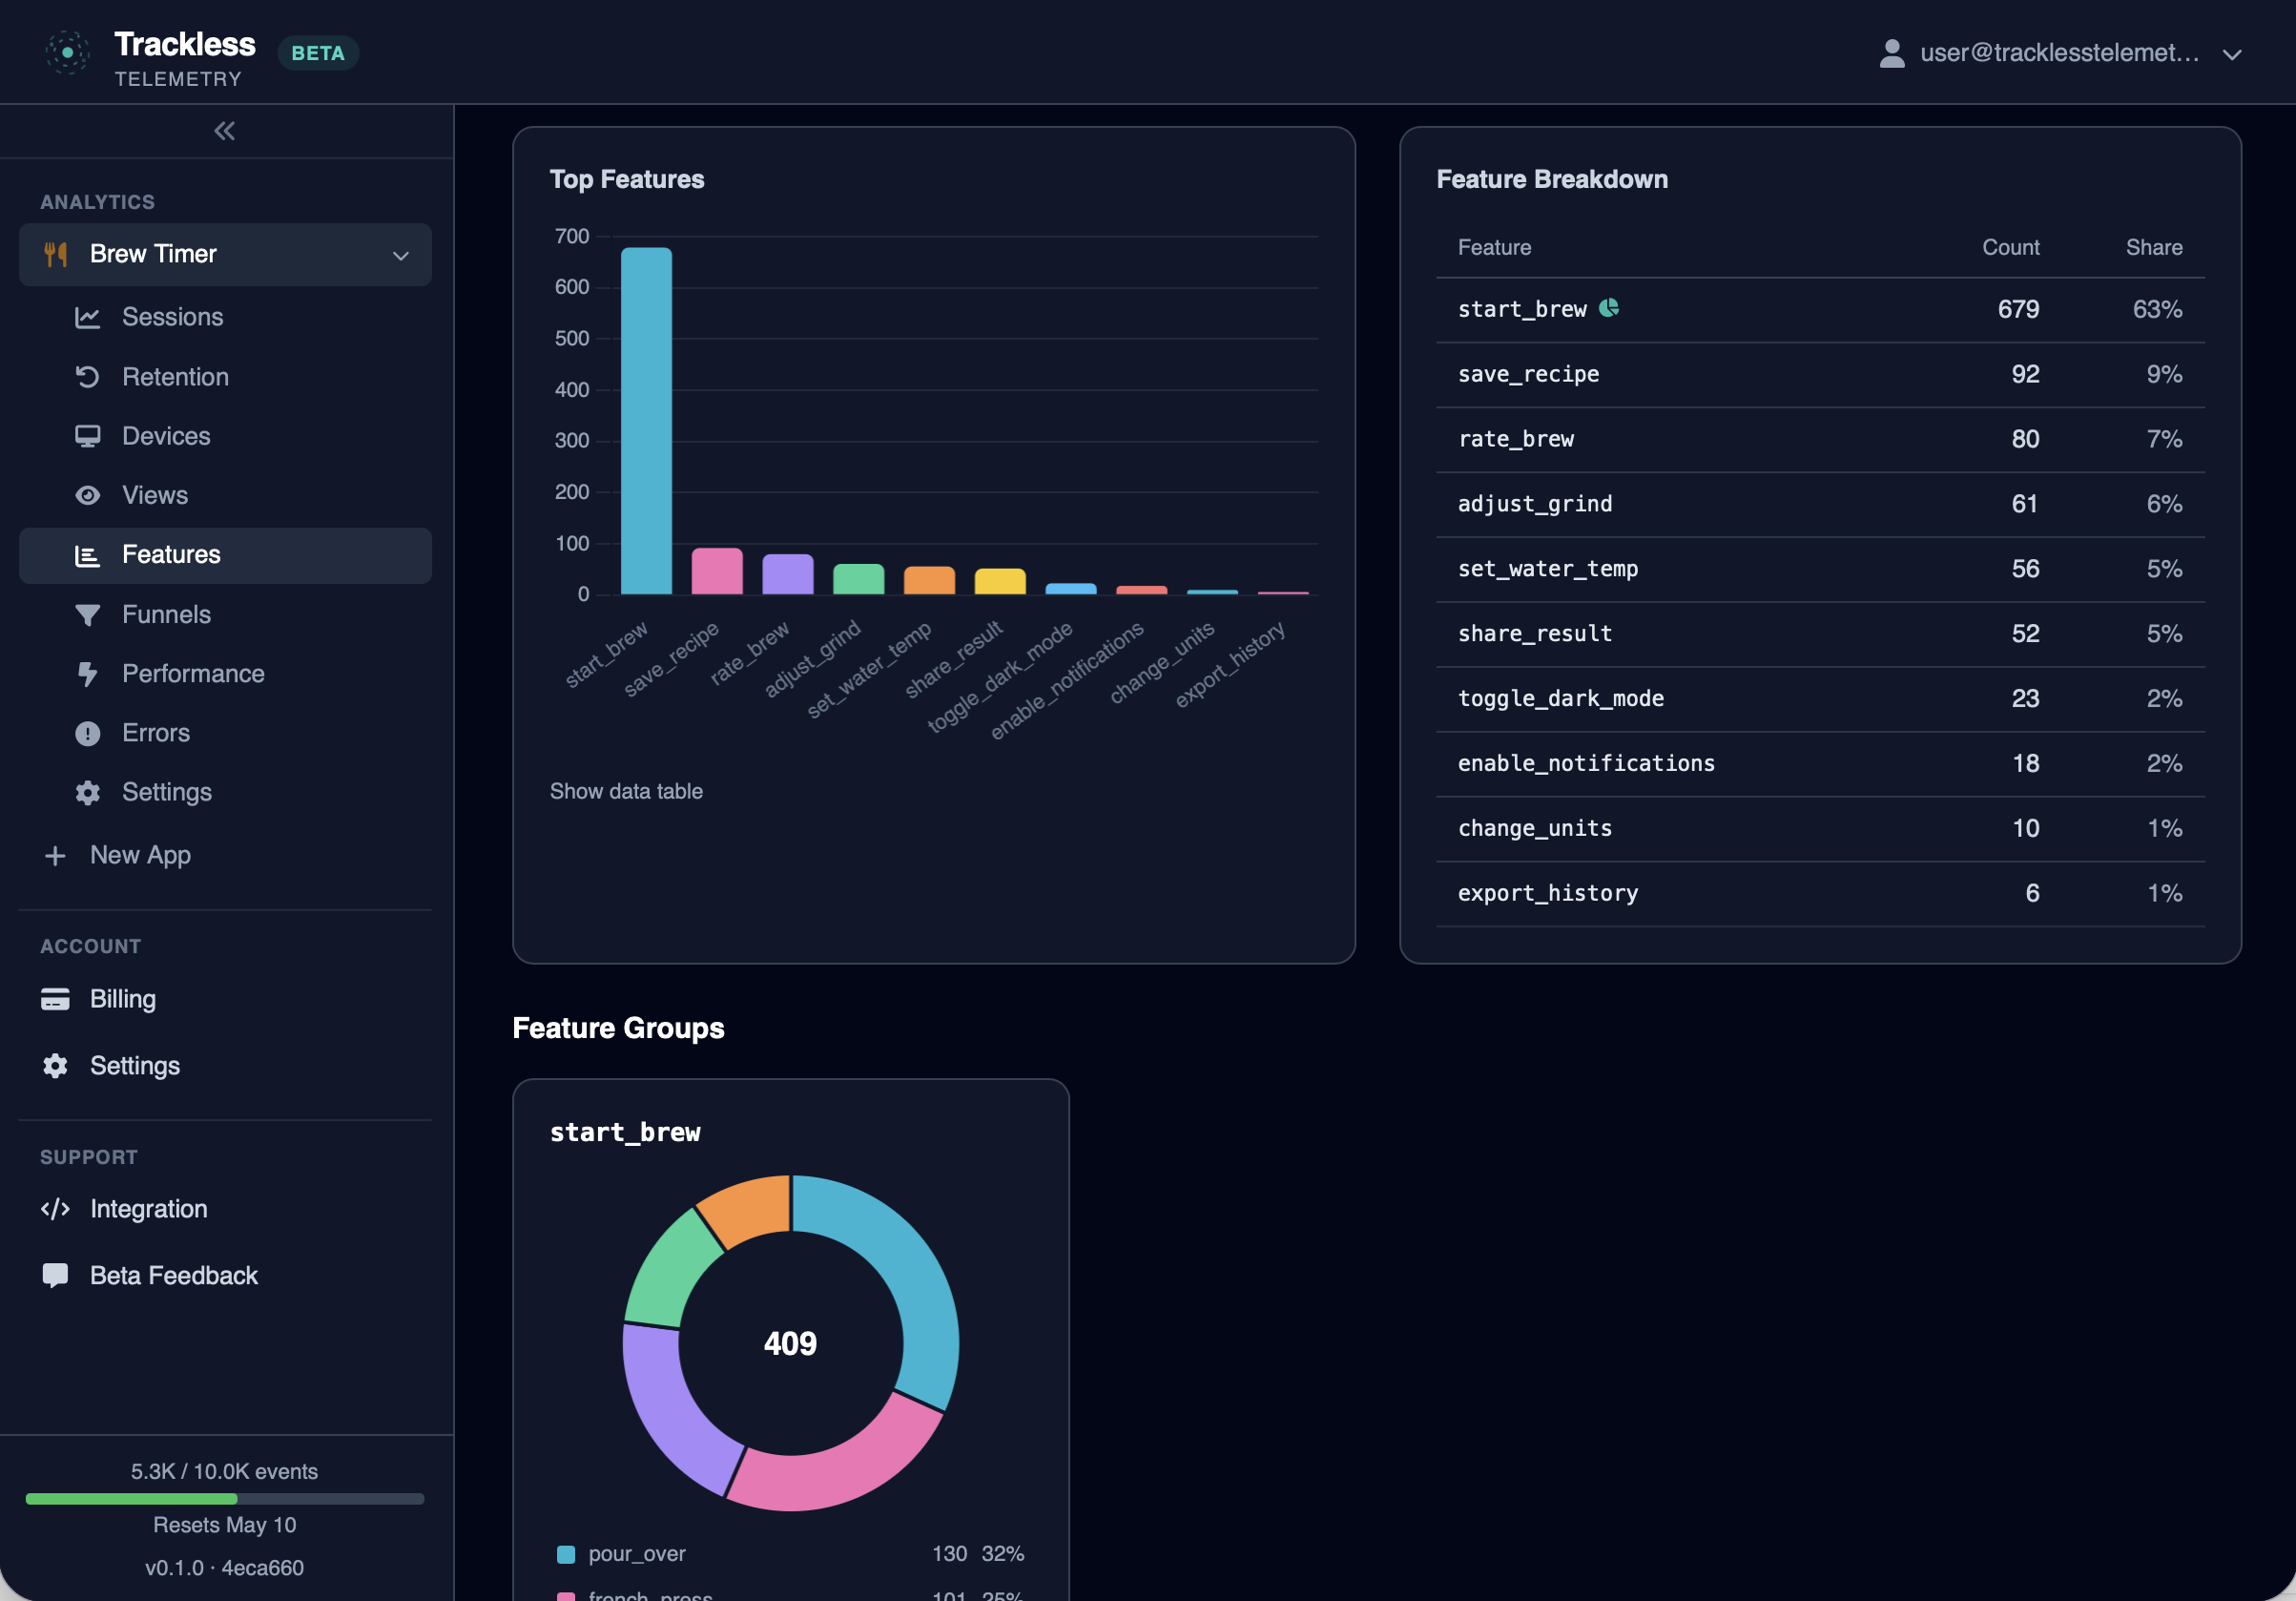Click the user@tracklesstelemet... account email
Screen dimensions: 2296x1601
2059,53
